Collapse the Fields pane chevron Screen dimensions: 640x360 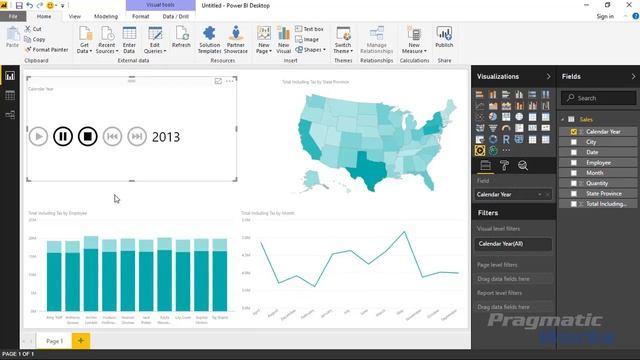pos(633,76)
